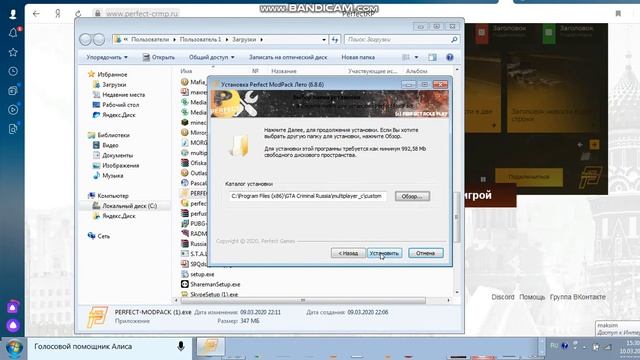The image size is (640, 360).
Task: Click the browser bookmark icon
Action: click(x=618, y=13)
